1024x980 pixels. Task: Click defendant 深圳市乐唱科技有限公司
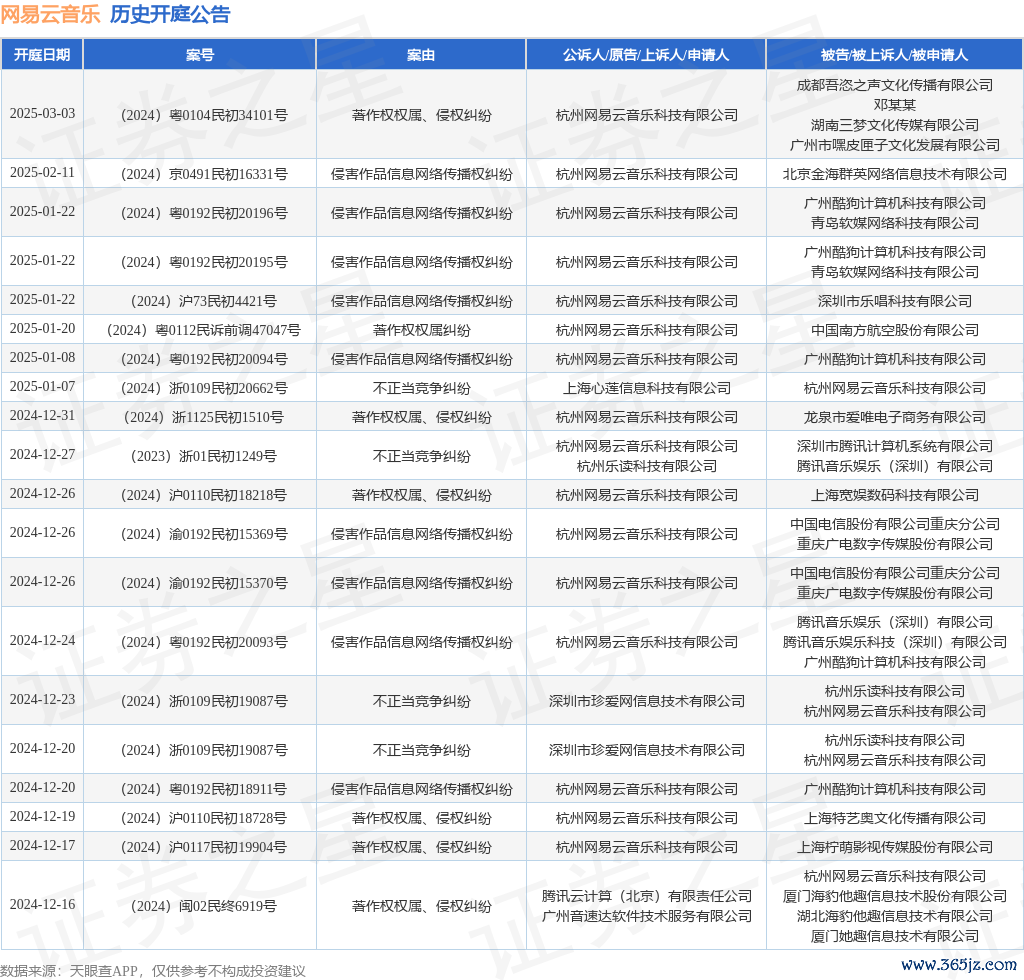point(895,301)
